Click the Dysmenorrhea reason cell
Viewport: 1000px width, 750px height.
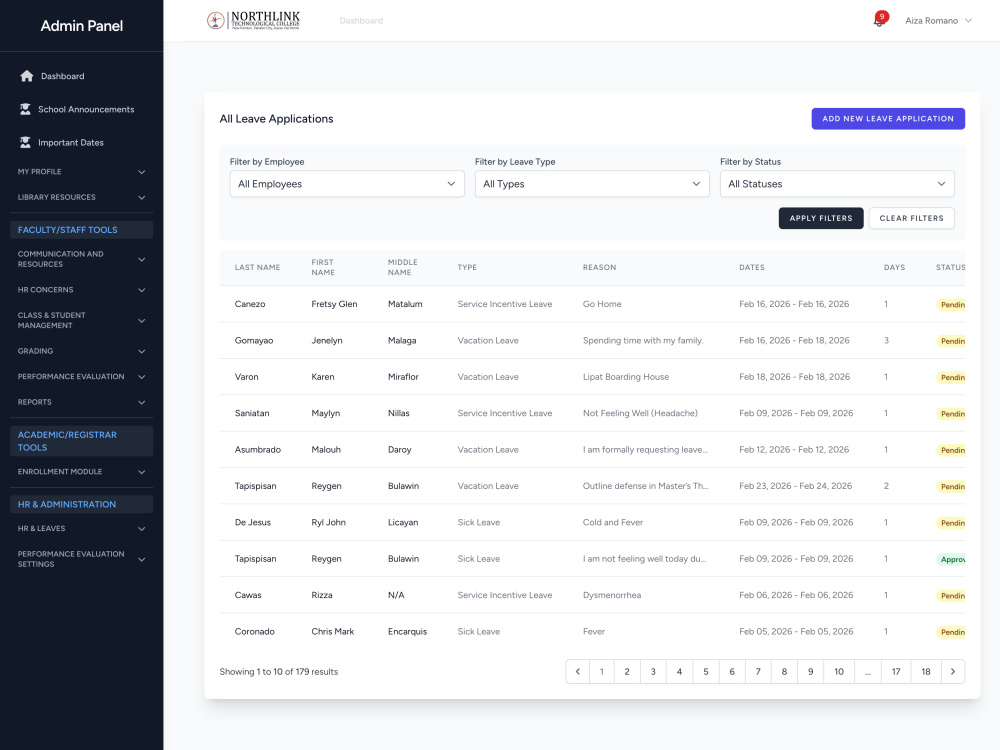coord(612,594)
